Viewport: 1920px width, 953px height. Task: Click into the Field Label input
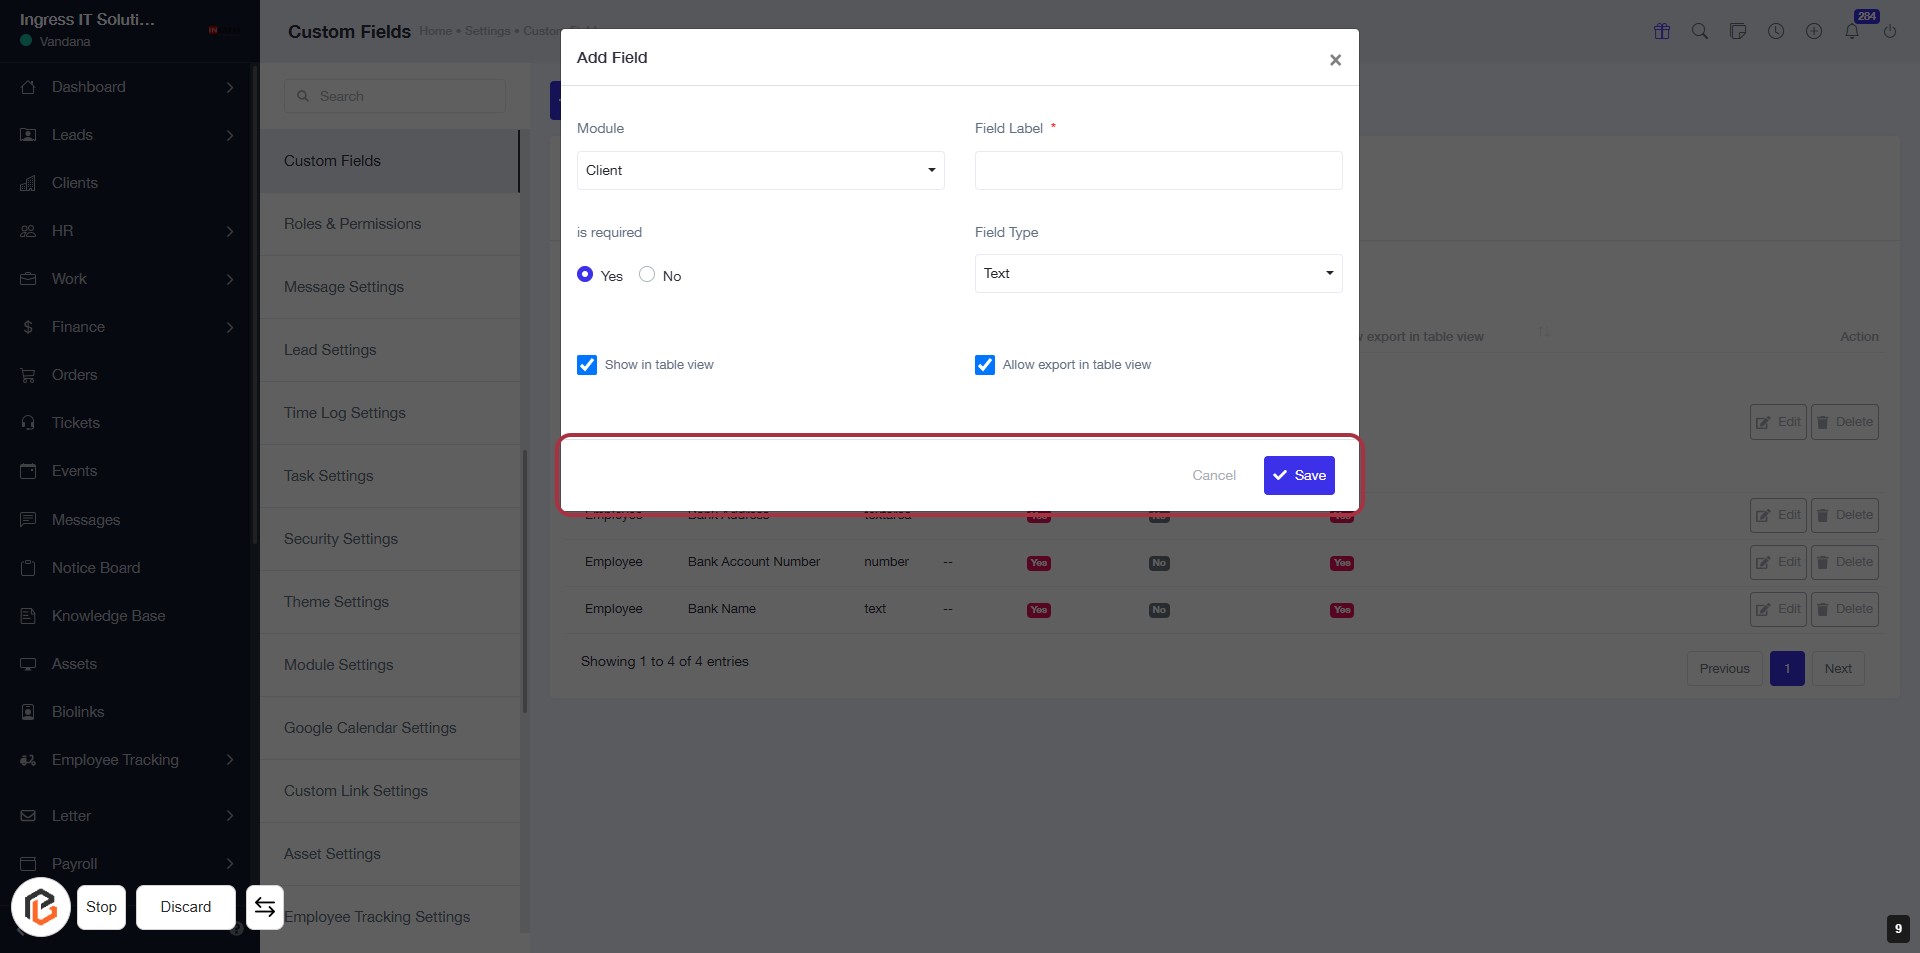1158,170
